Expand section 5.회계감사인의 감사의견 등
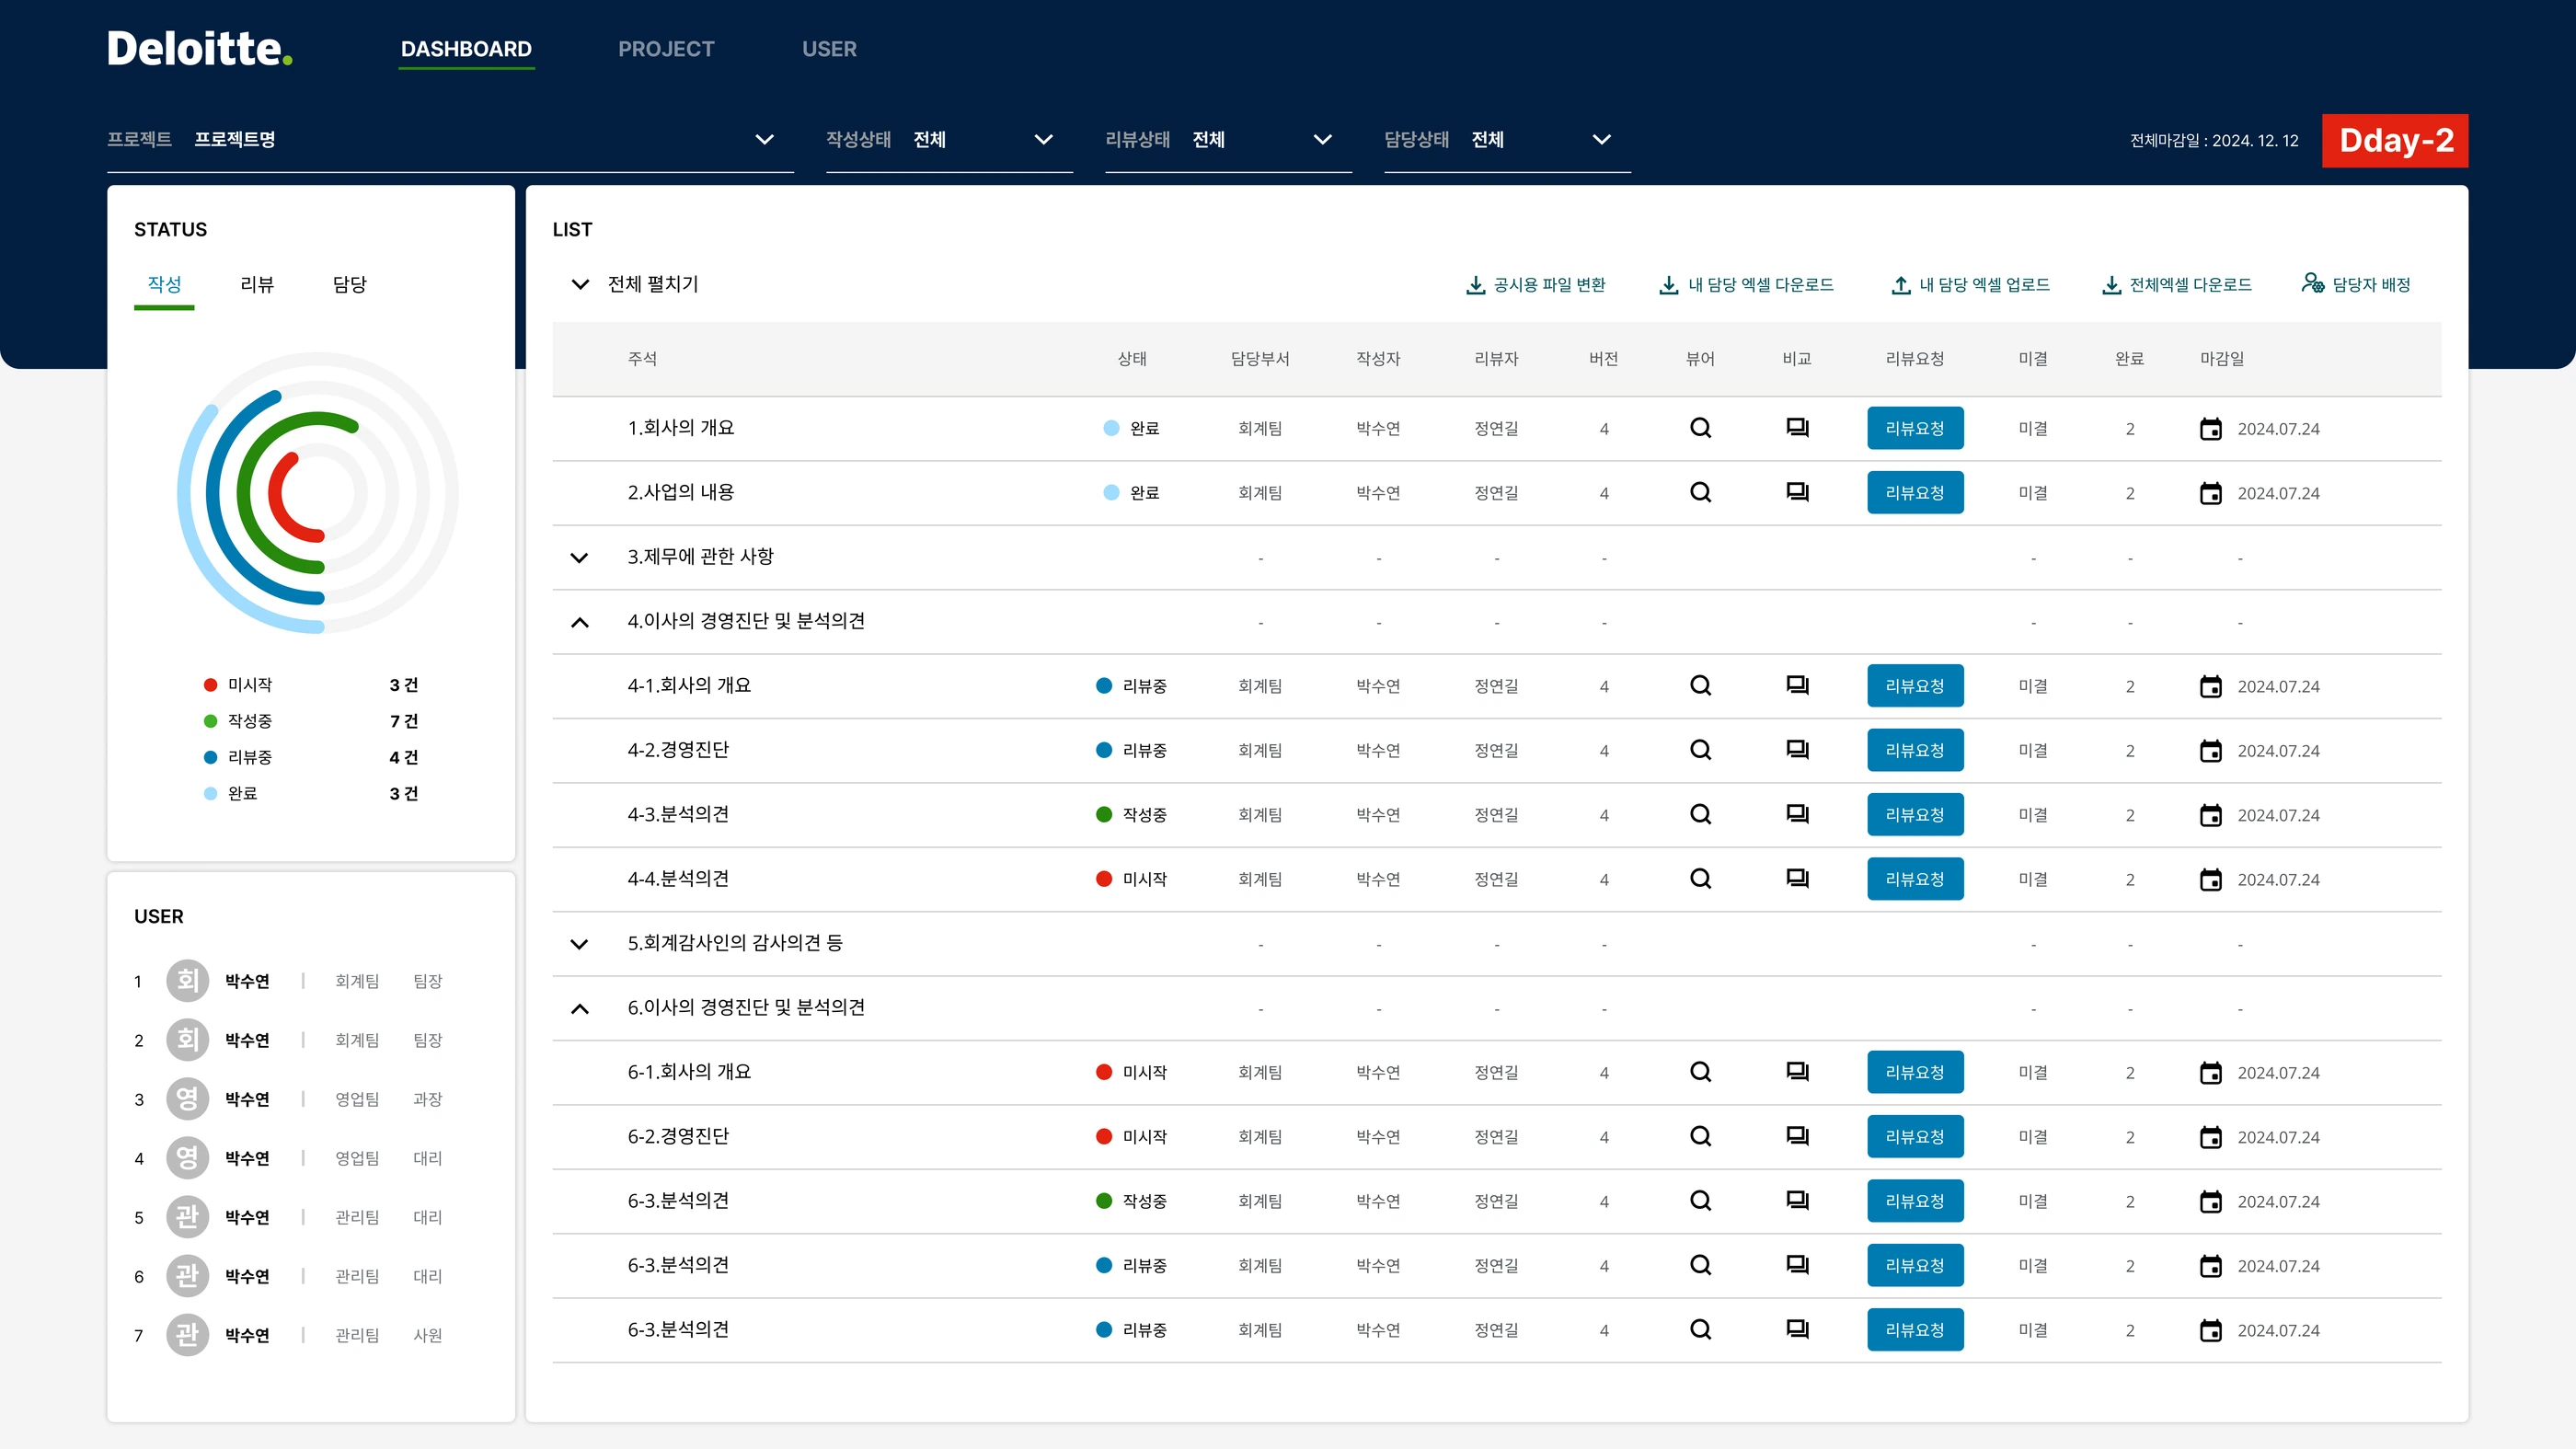Viewport: 2576px width, 1449px height. click(579, 944)
